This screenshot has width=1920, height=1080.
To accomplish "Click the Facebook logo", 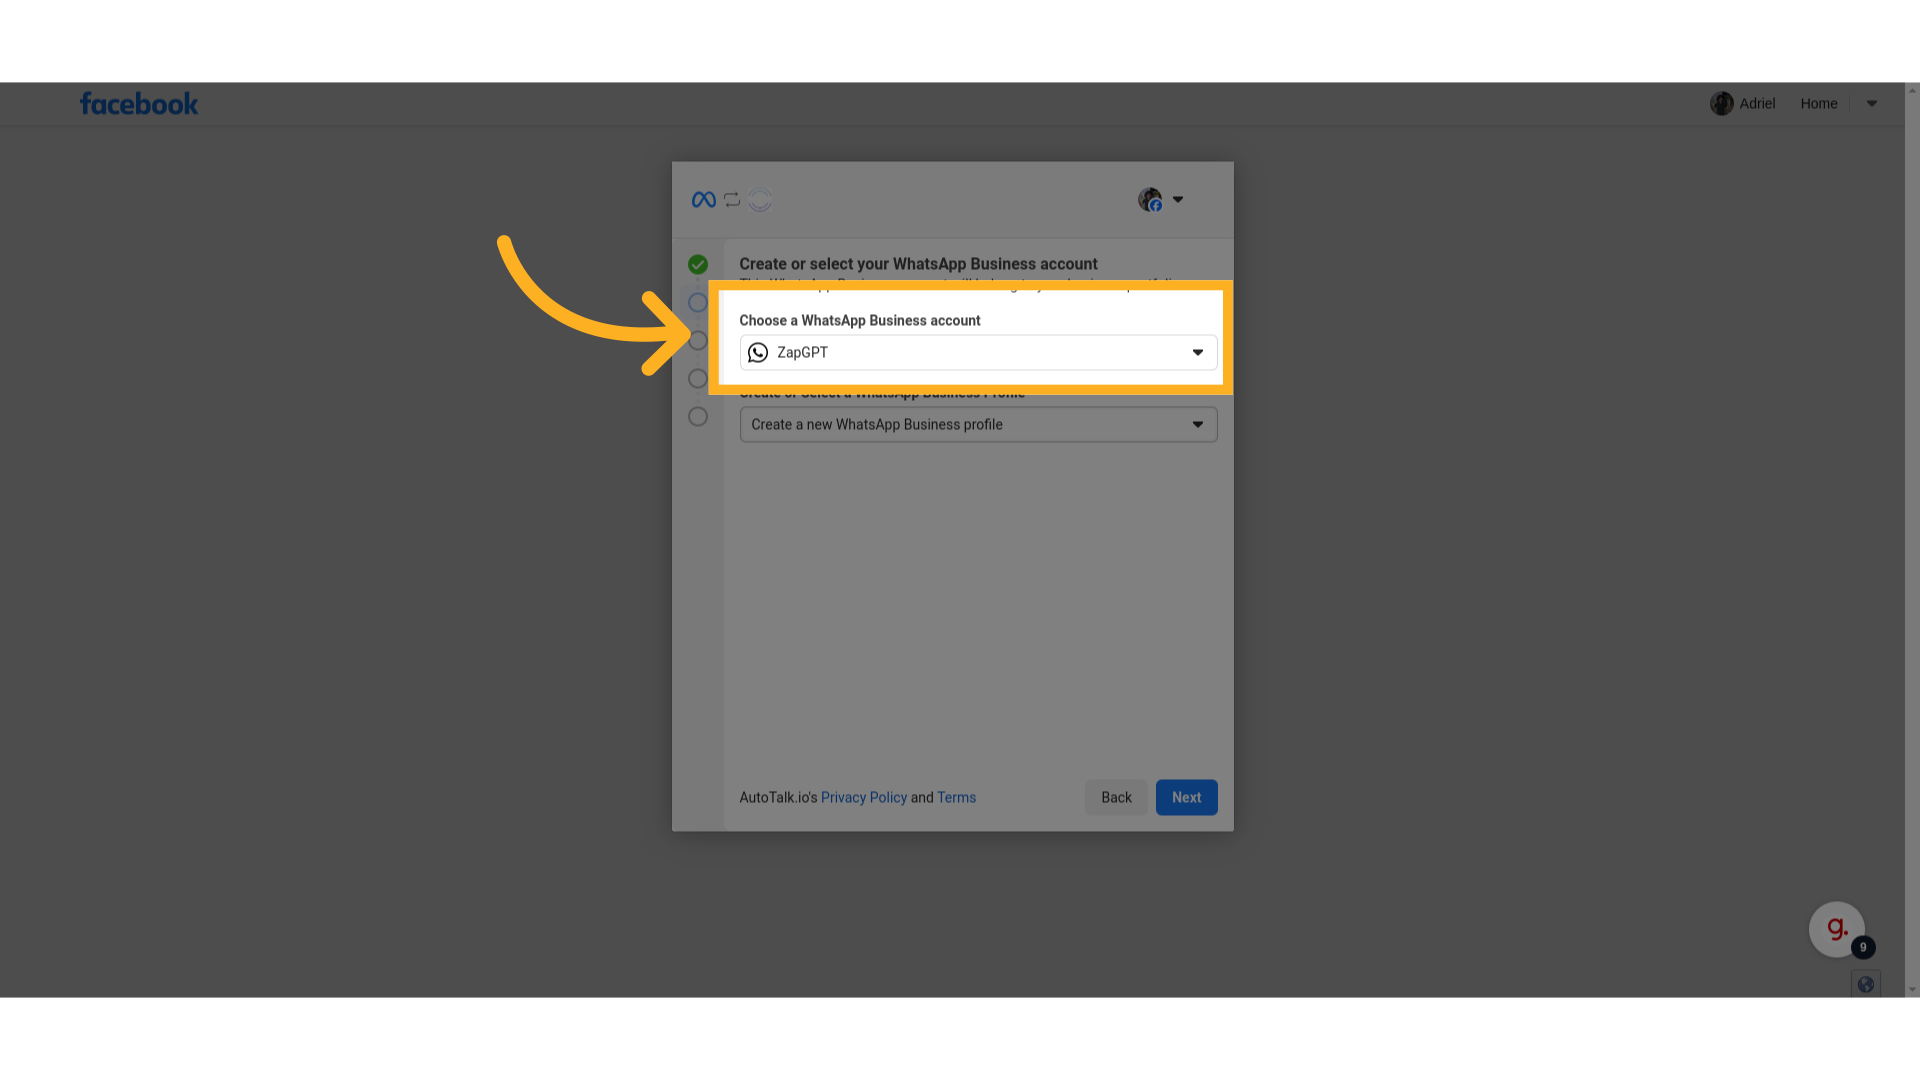I will point(139,104).
